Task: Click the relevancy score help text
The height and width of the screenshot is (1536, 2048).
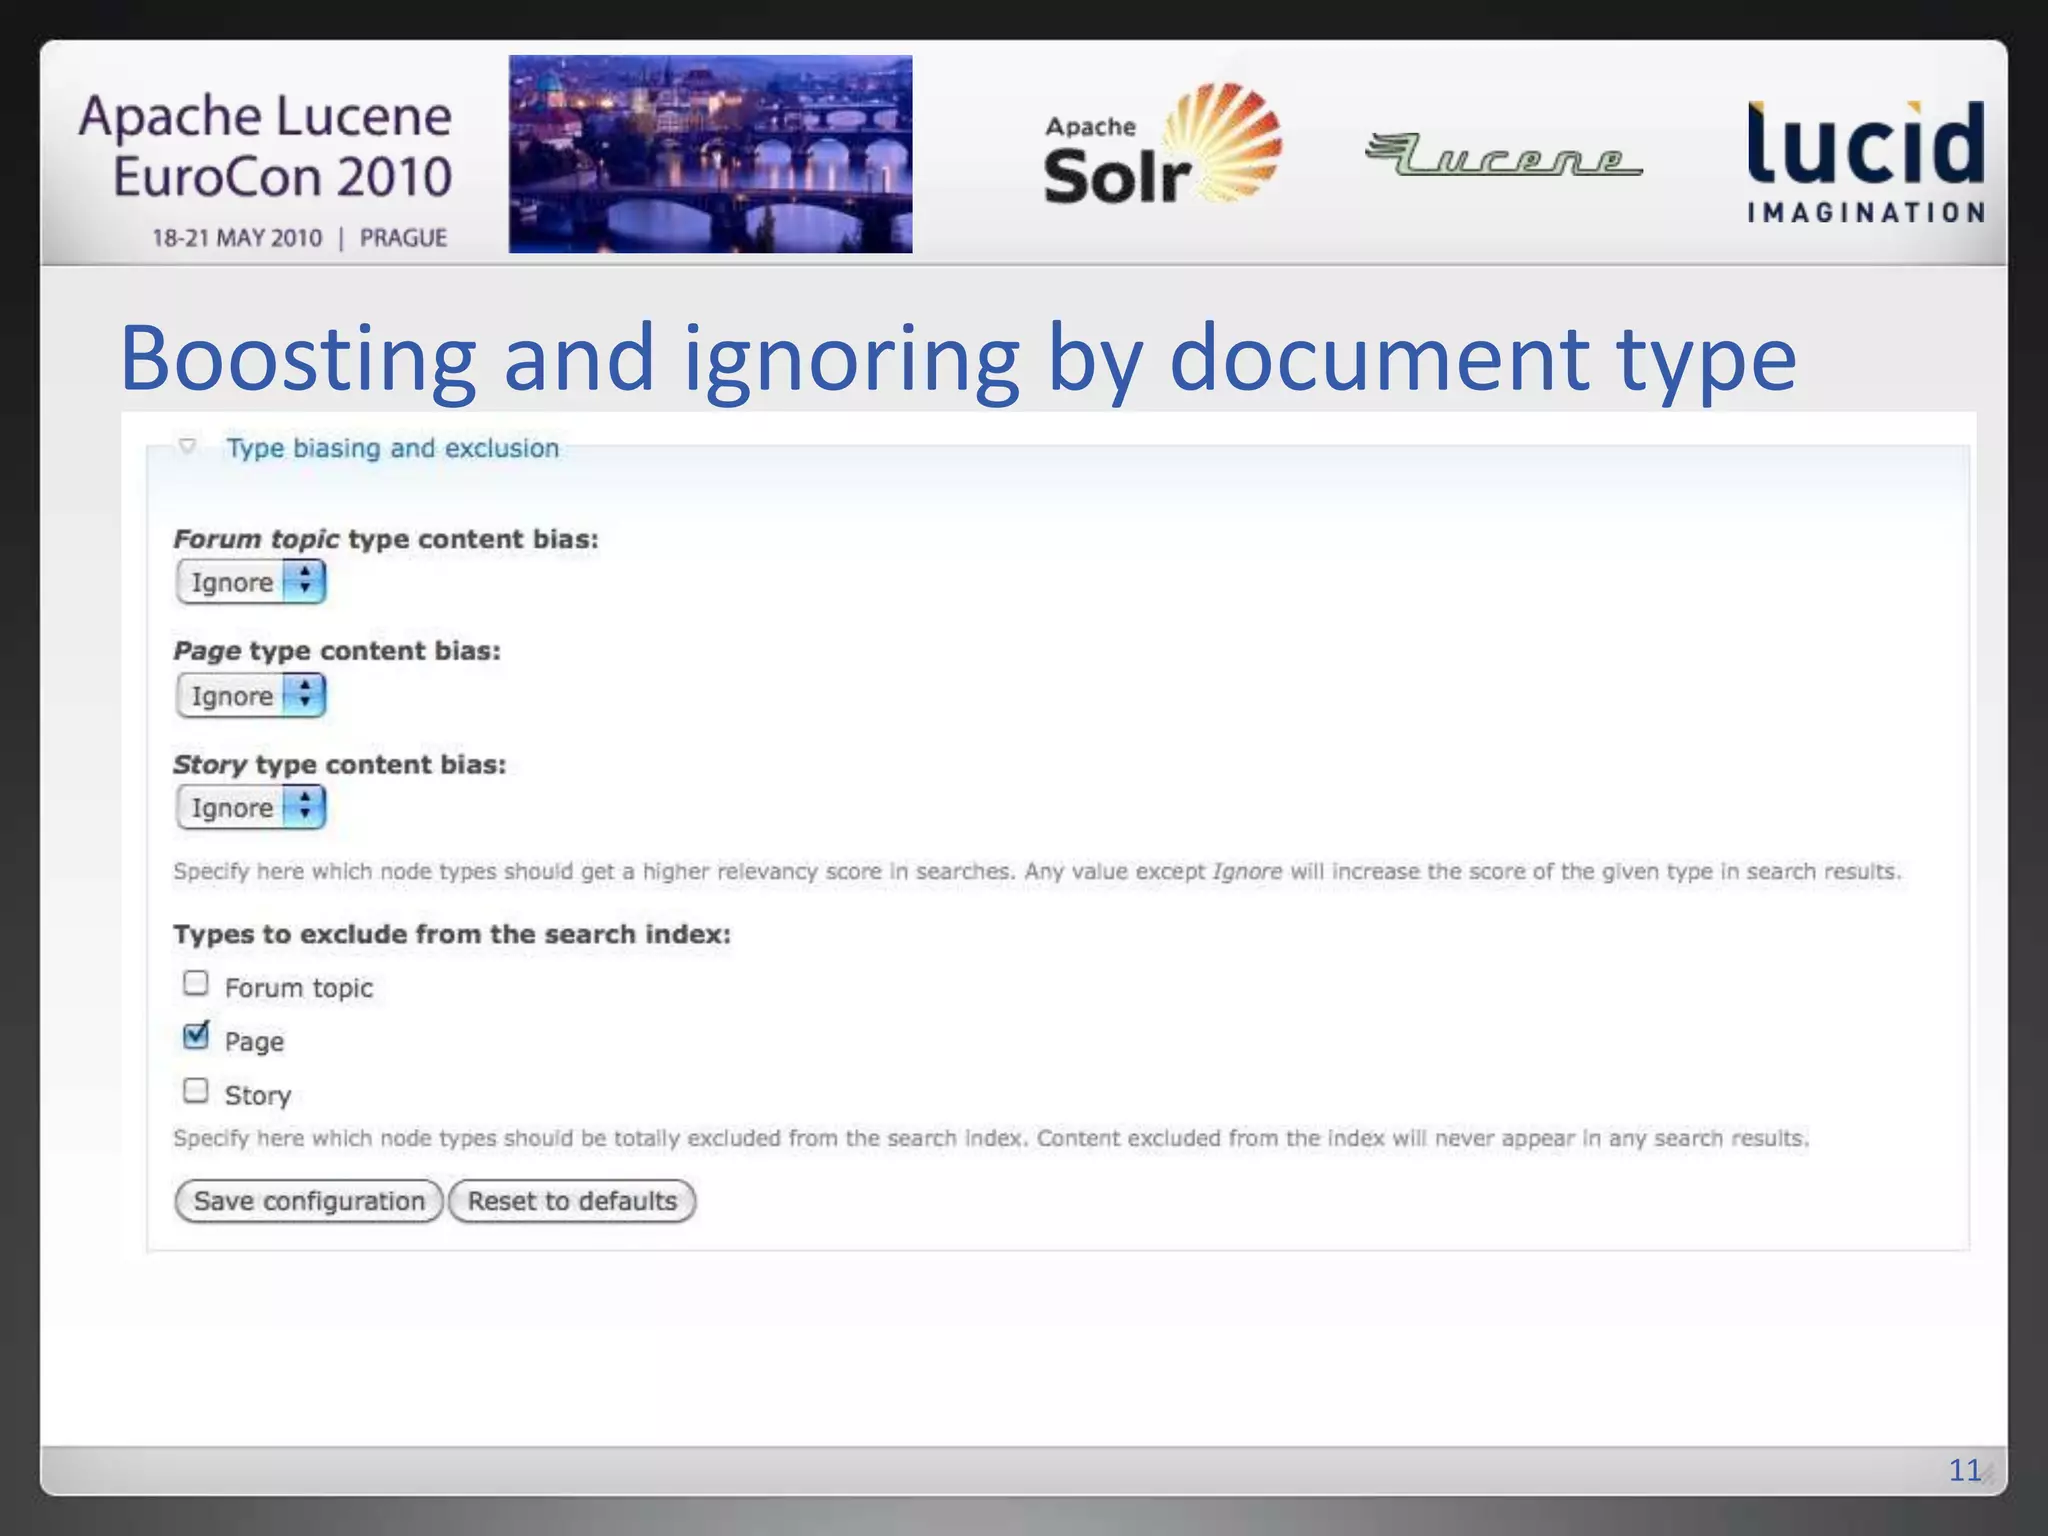Action: pos(1037,871)
